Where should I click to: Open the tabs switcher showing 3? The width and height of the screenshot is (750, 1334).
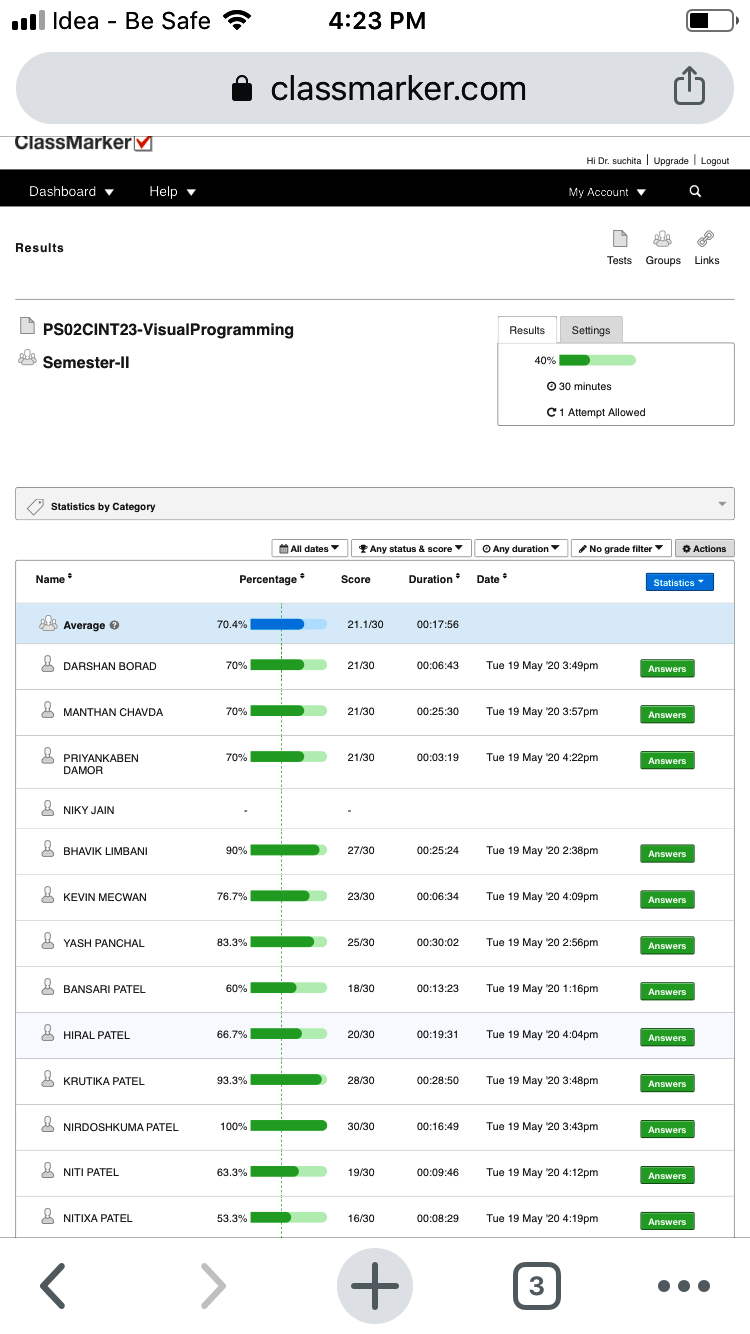pos(537,1286)
